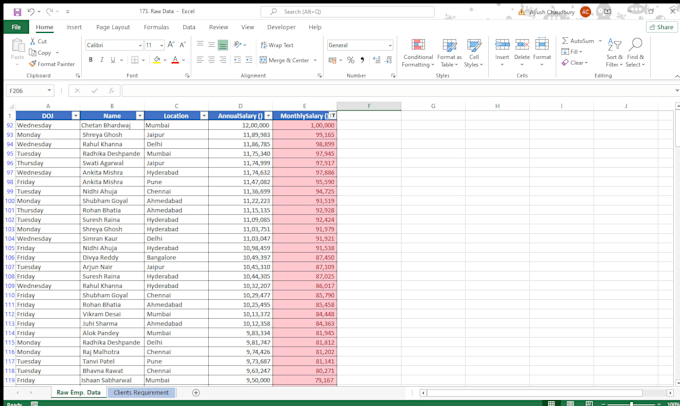This screenshot has width=680, height=406.
Task: Click the Share button
Action: click(x=661, y=27)
